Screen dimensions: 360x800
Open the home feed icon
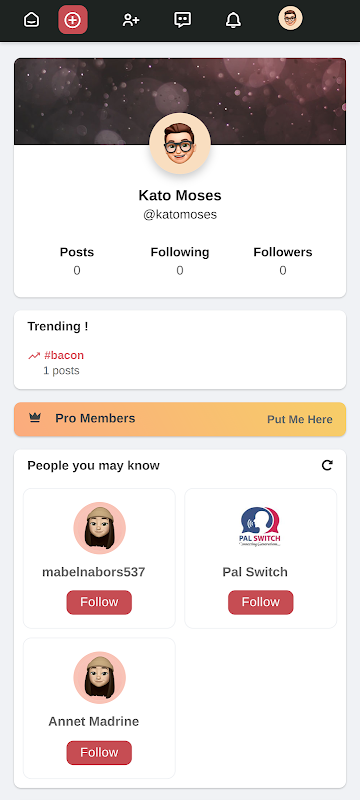pyautogui.click(x=32, y=20)
